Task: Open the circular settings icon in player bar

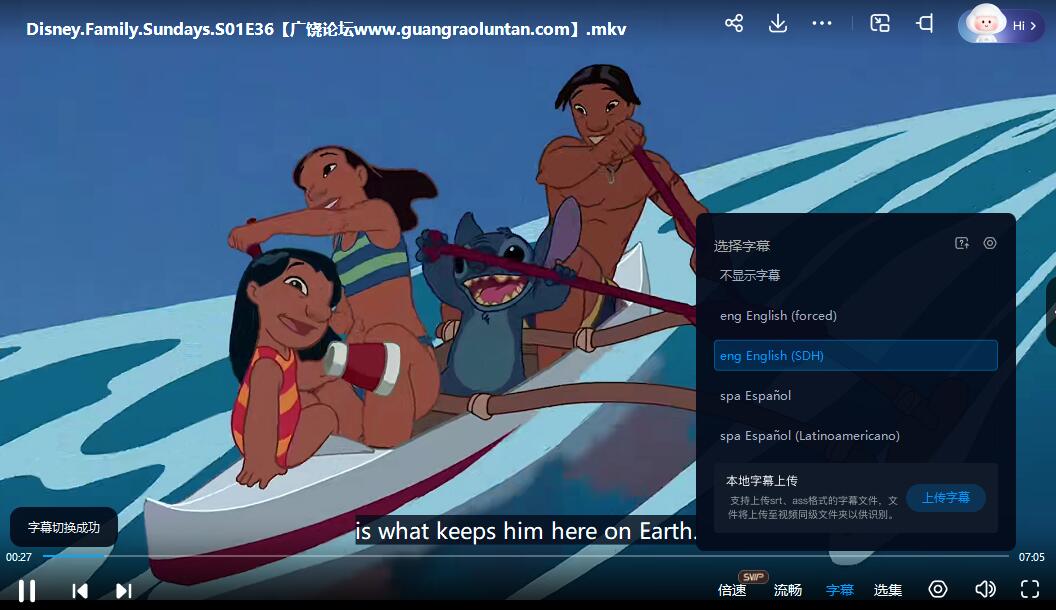Action: [937, 589]
